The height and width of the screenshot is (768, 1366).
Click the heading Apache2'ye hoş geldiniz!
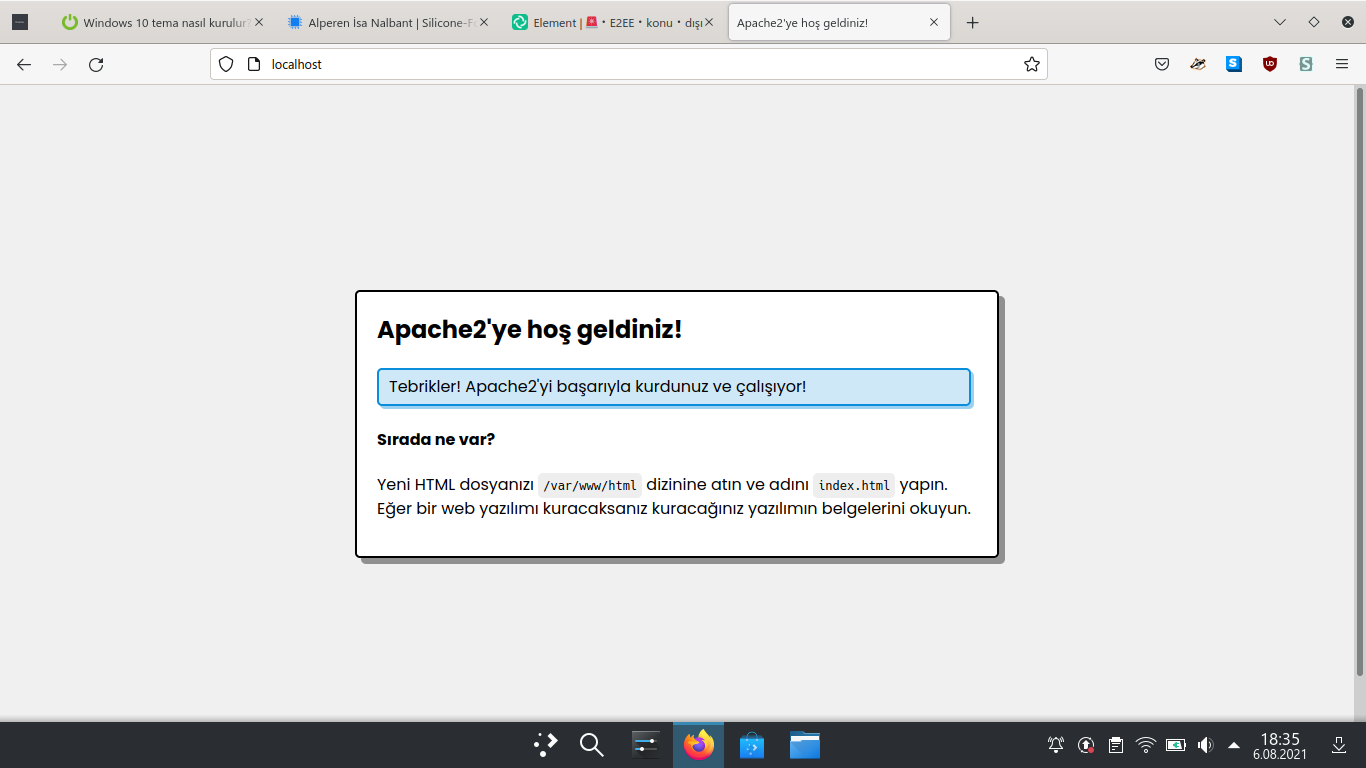529,329
